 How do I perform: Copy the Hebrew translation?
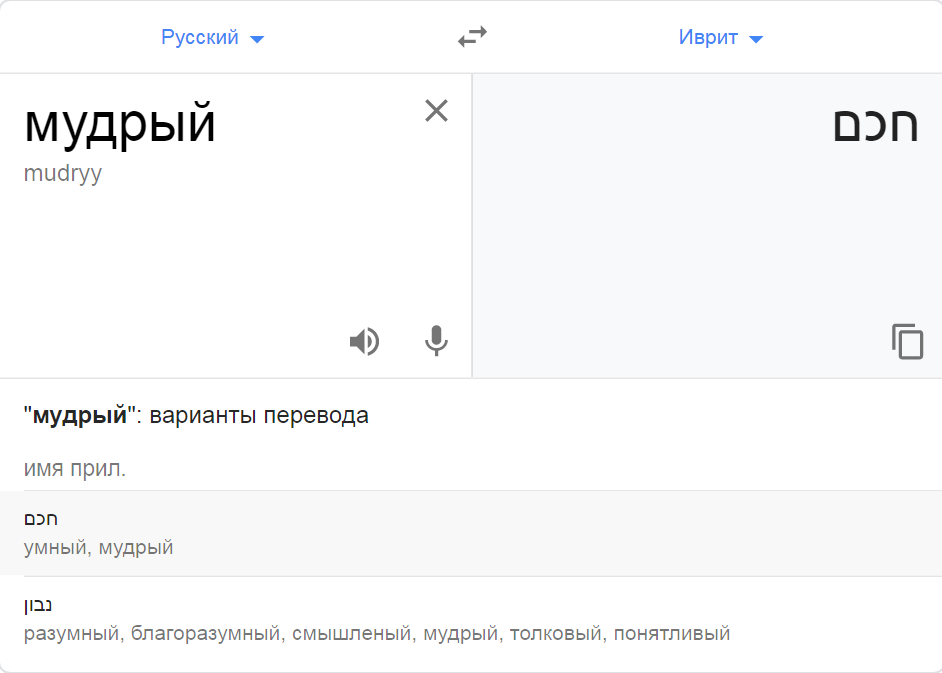[907, 342]
